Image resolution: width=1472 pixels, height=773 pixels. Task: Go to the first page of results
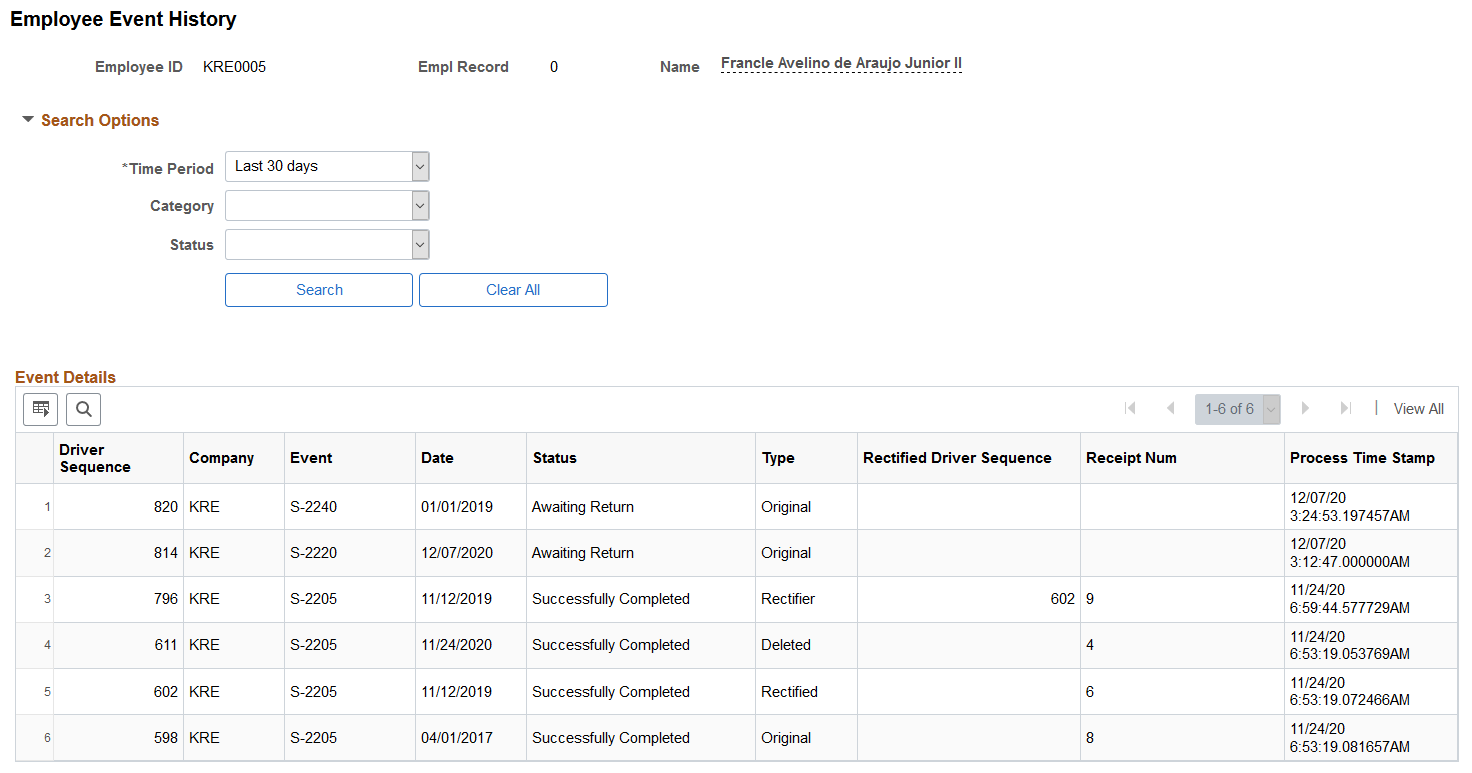(1130, 408)
